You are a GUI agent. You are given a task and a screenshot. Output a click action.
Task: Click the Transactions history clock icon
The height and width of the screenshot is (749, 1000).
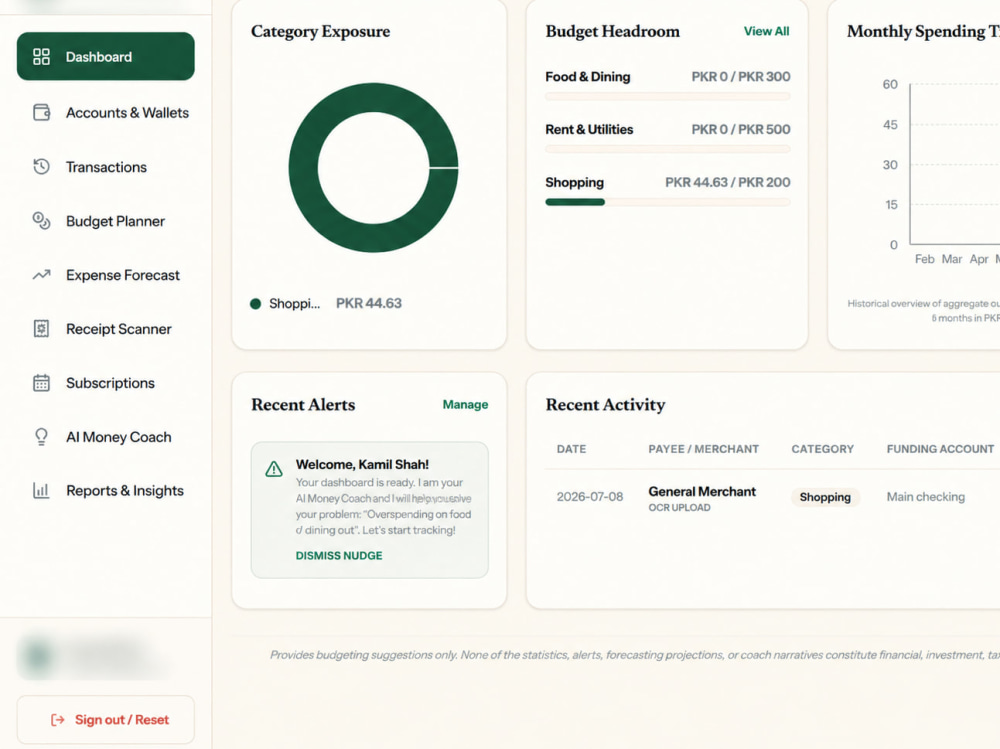[41, 167]
